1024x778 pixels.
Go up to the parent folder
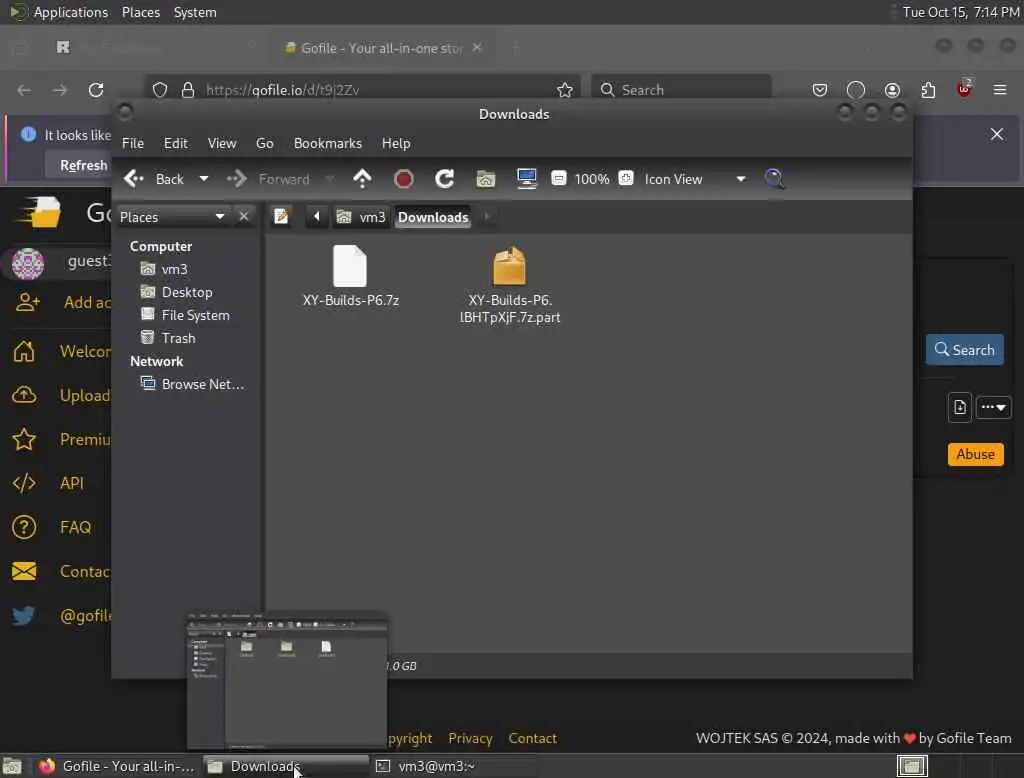[x=362, y=179]
